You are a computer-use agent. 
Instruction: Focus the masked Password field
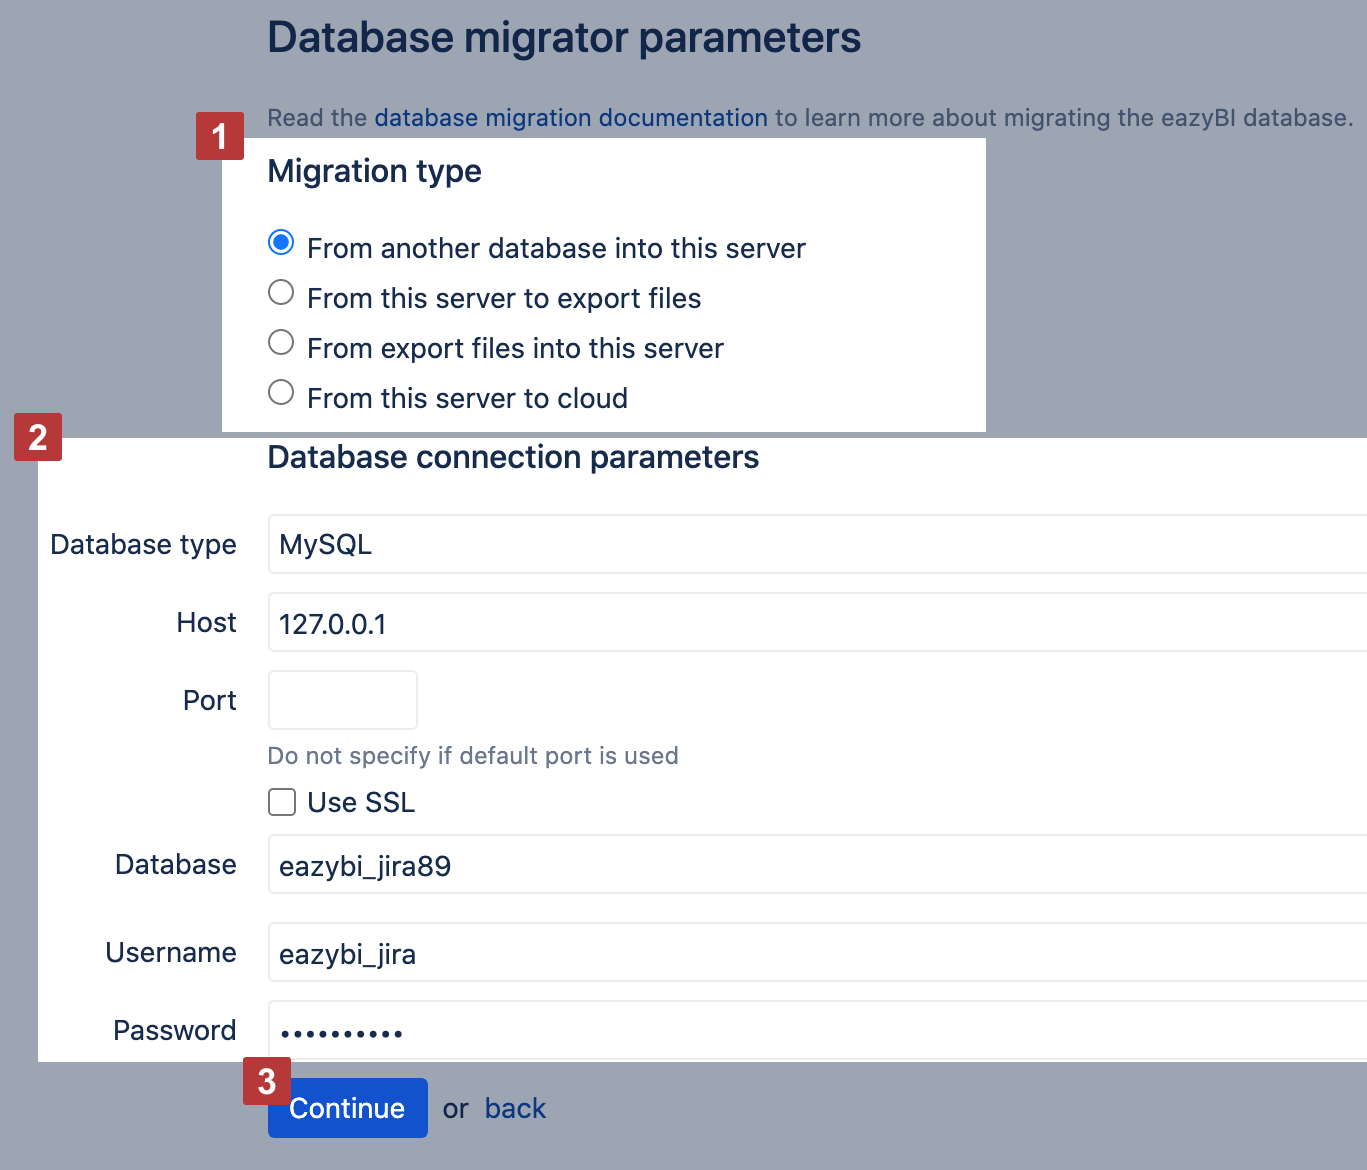coord(816,1031)
